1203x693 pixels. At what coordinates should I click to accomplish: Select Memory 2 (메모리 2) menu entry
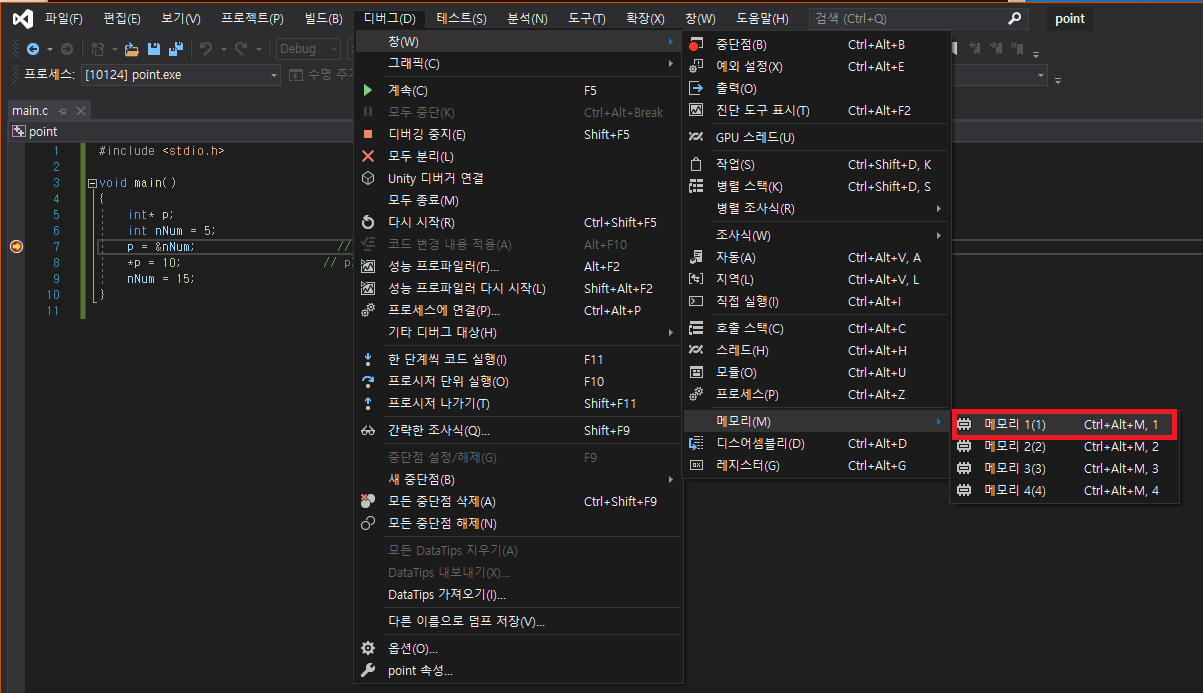(x=1064, y=446)
